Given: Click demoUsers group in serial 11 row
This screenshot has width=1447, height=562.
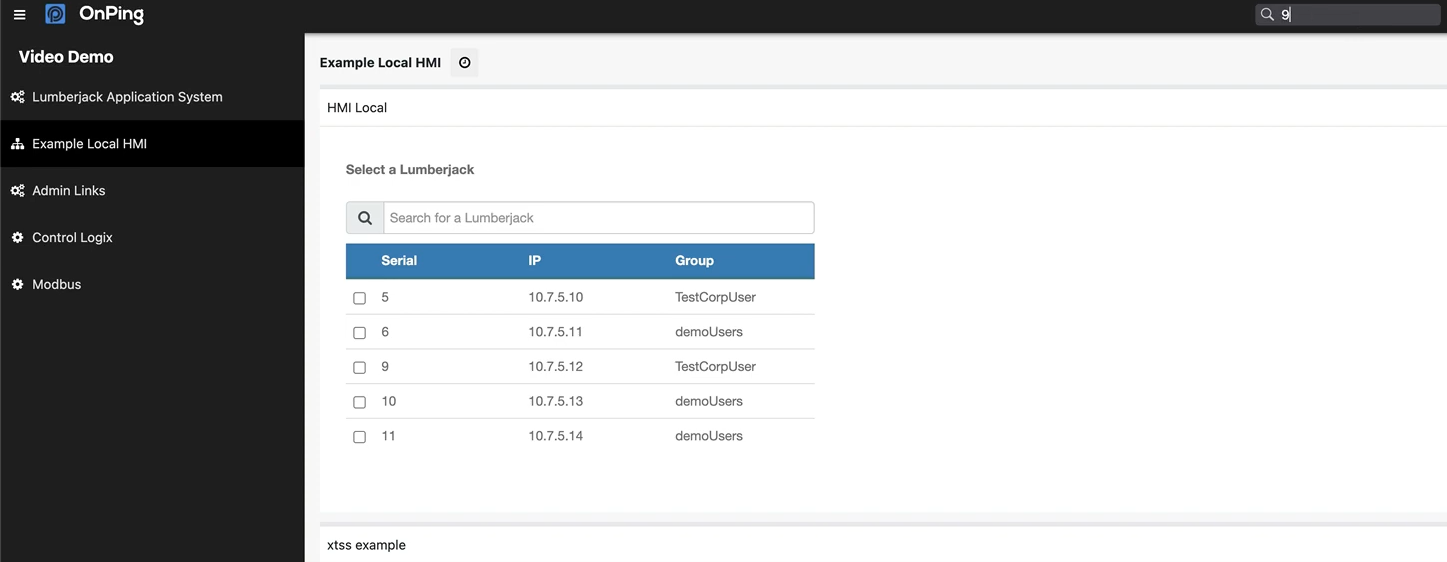Looking at the screenshot, I should pos(709,436).
